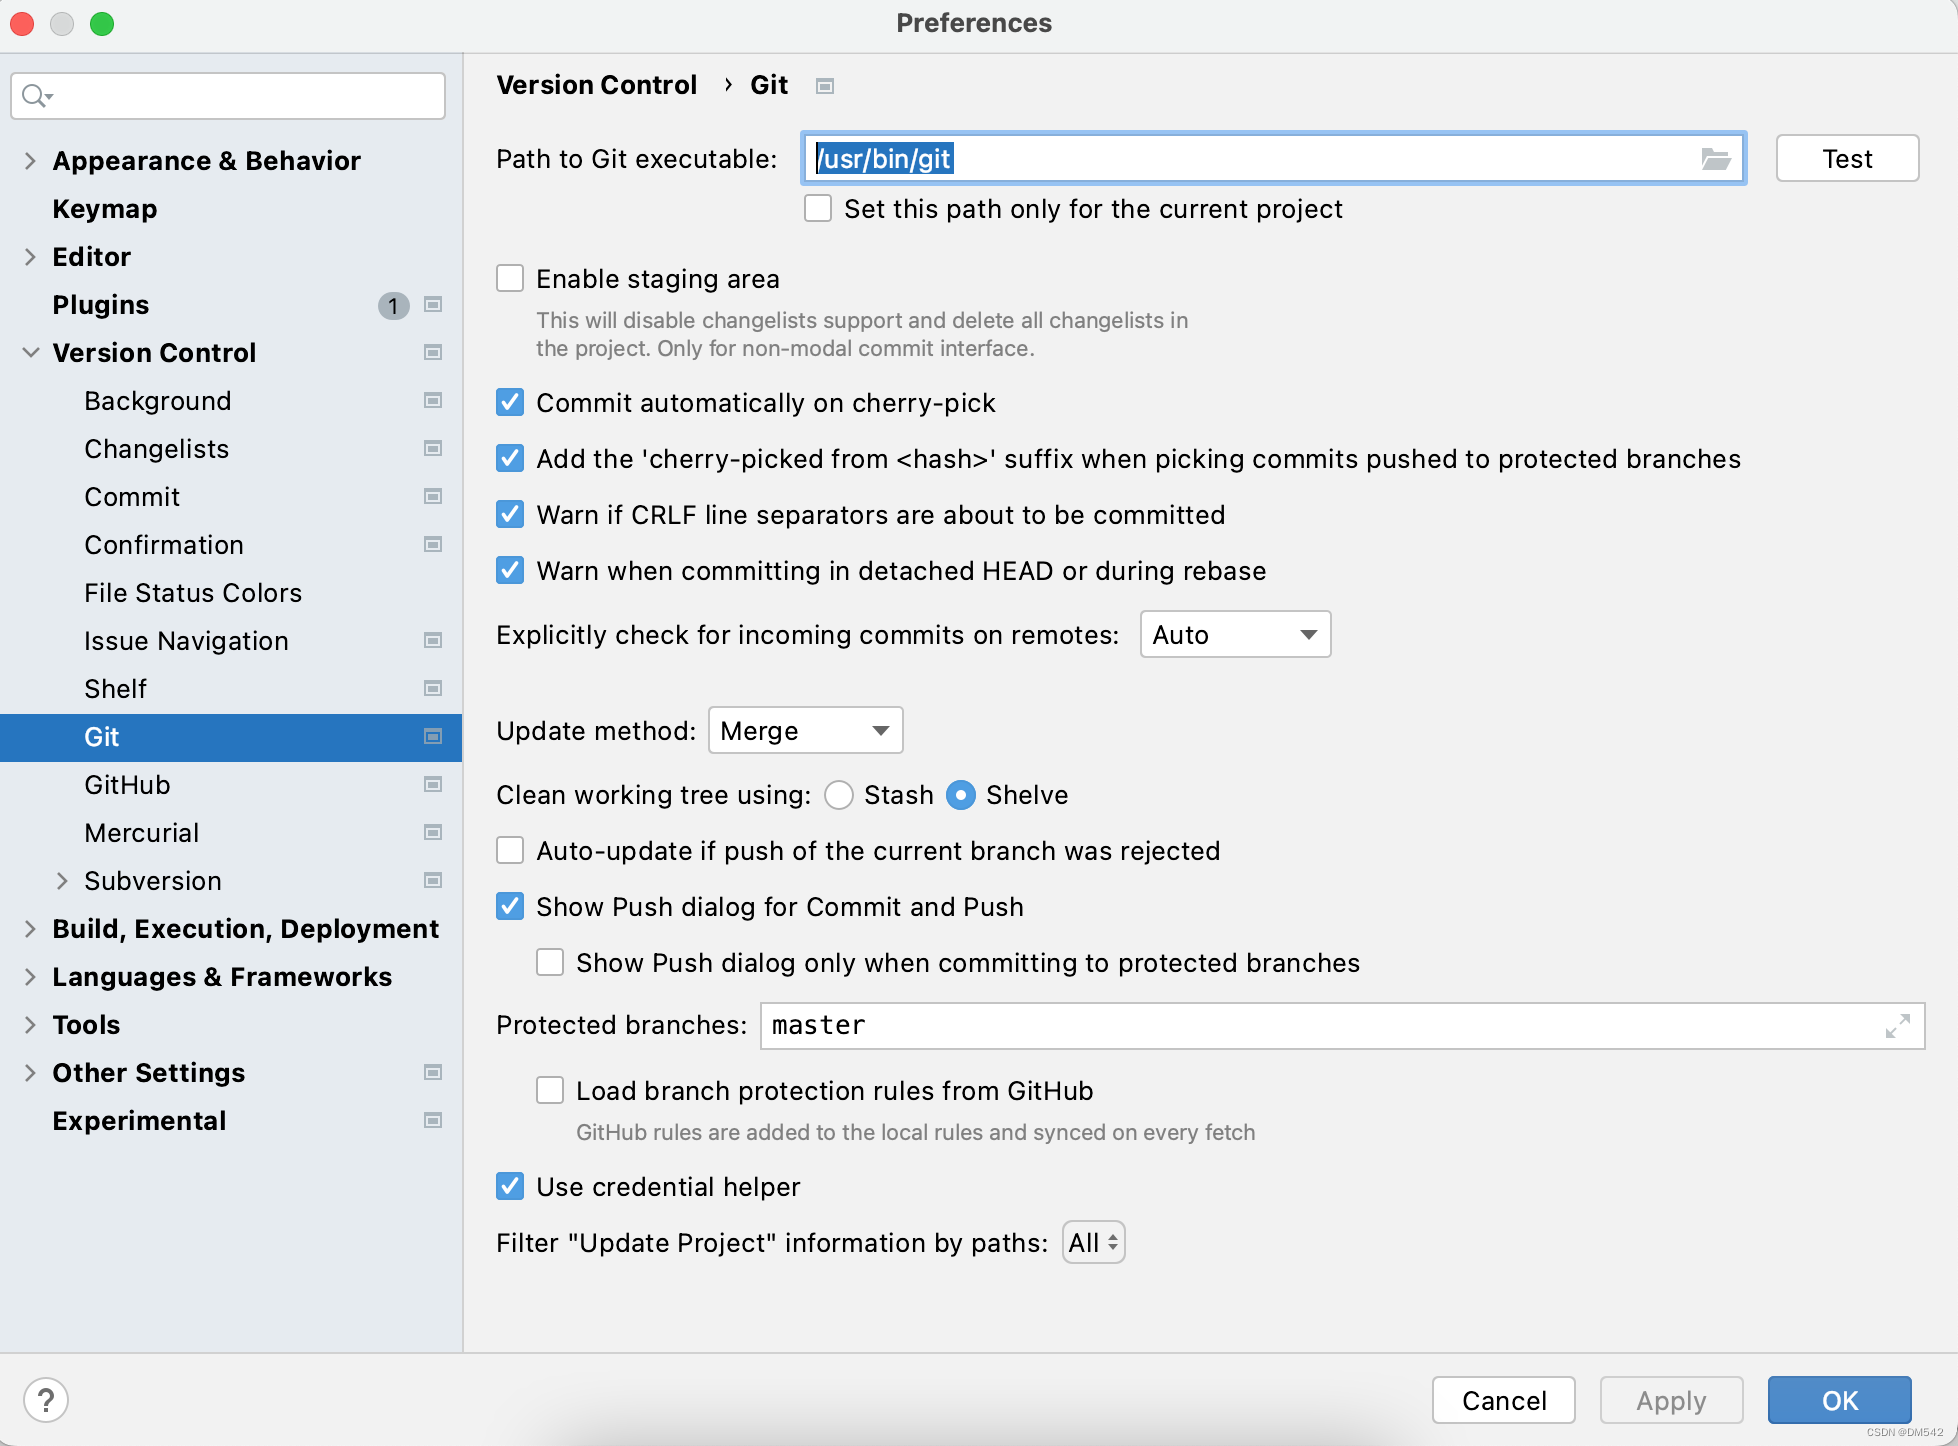Uncheck Commit automatically on cherry-pick
Image resolution: width=1958 pixels, height=1446 pixels.
pyautogui.click(x=510, y=402)
